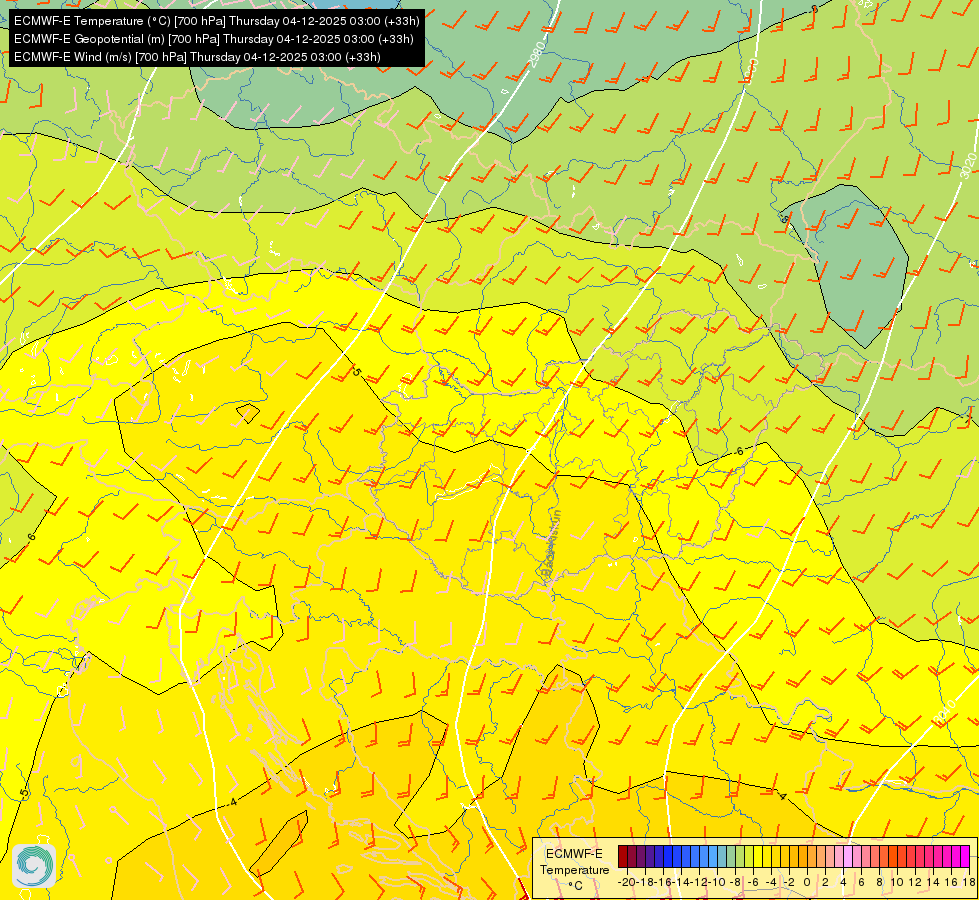Click the swirl logo icon on the map
This screenshot has height=900, width=979.
pos(34,866)
